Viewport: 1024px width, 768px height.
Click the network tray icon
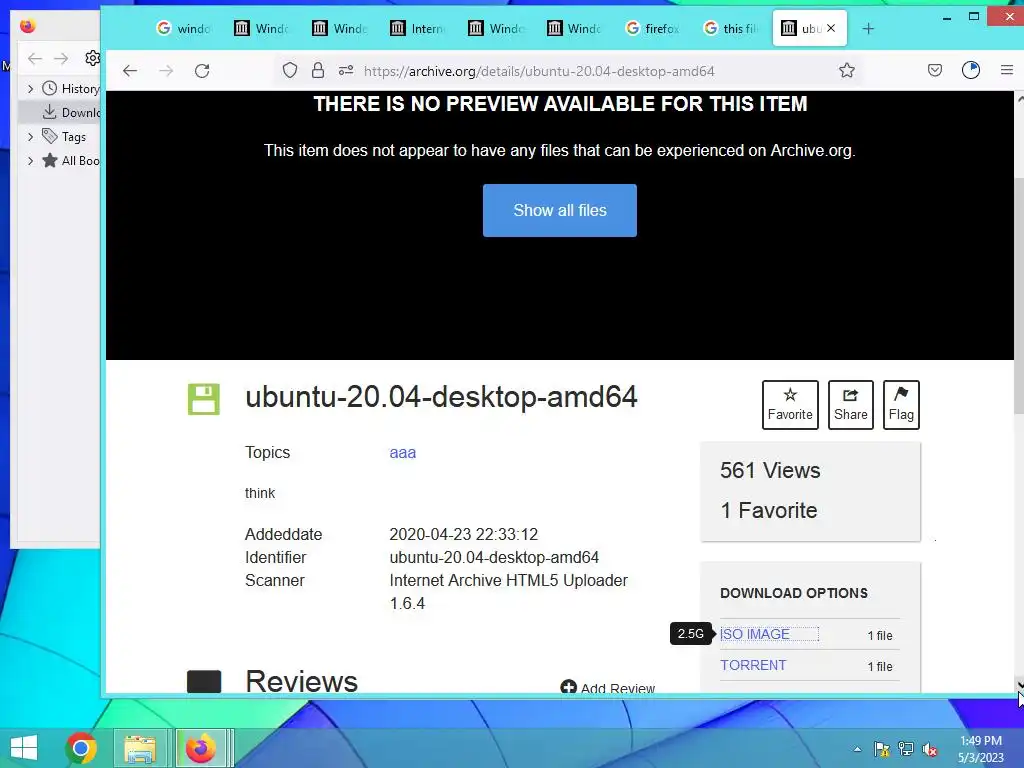pos(906,749)
